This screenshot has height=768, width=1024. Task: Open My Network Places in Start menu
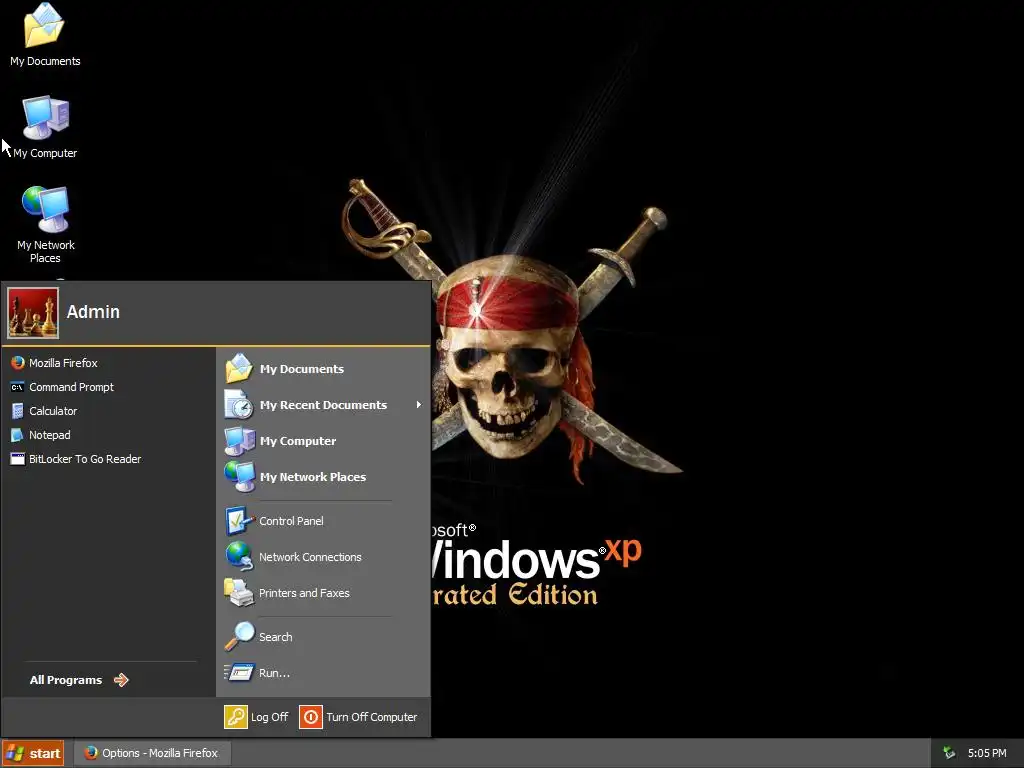(x=324, y=477)
